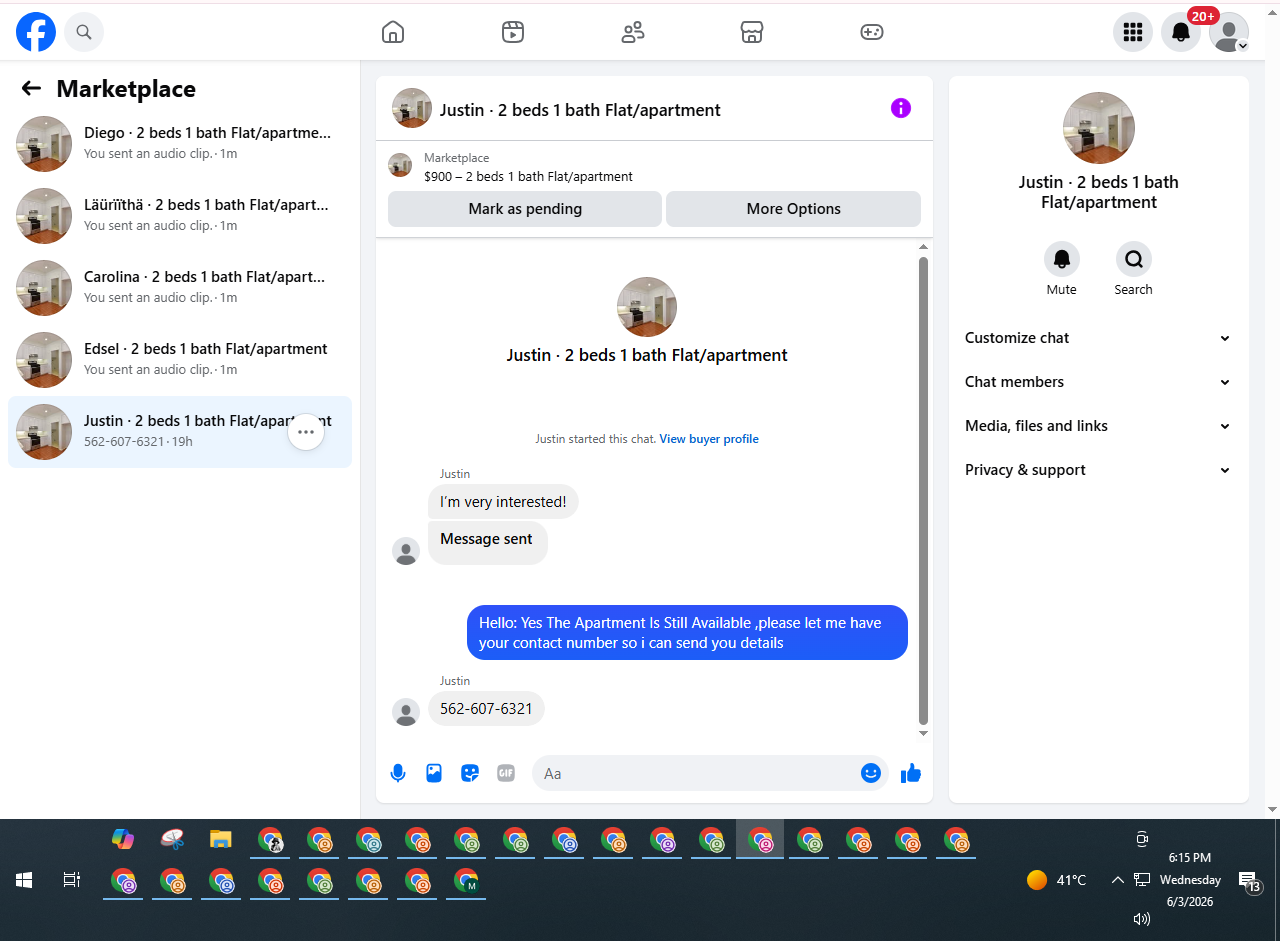Screen dimensions: 1280x941
Task: Click the chat scrollbar down arrow
Action: coord(924,734)
